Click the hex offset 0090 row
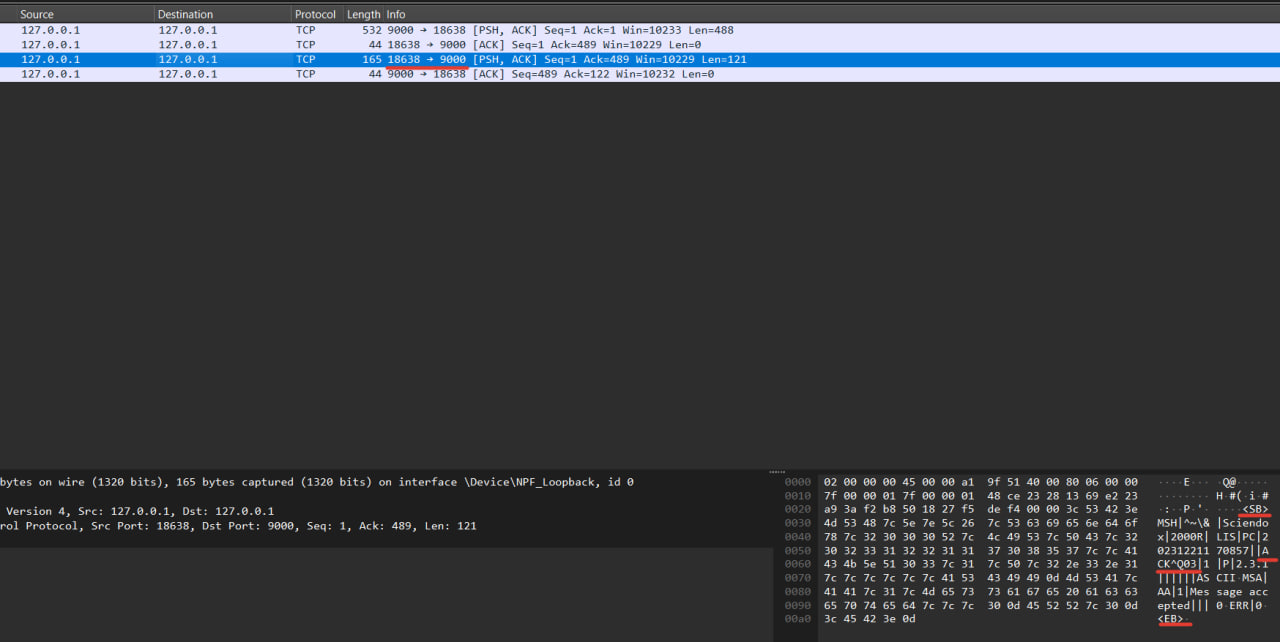 pos(798,606)
